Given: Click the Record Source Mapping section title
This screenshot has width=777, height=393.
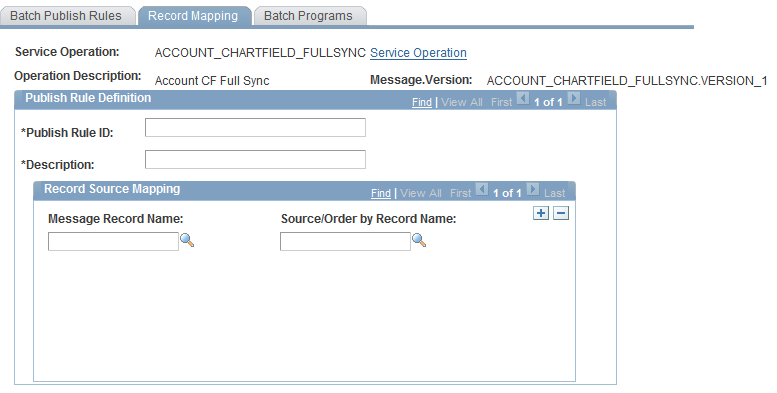Looking at the screenshot, I should click(112, 189).
